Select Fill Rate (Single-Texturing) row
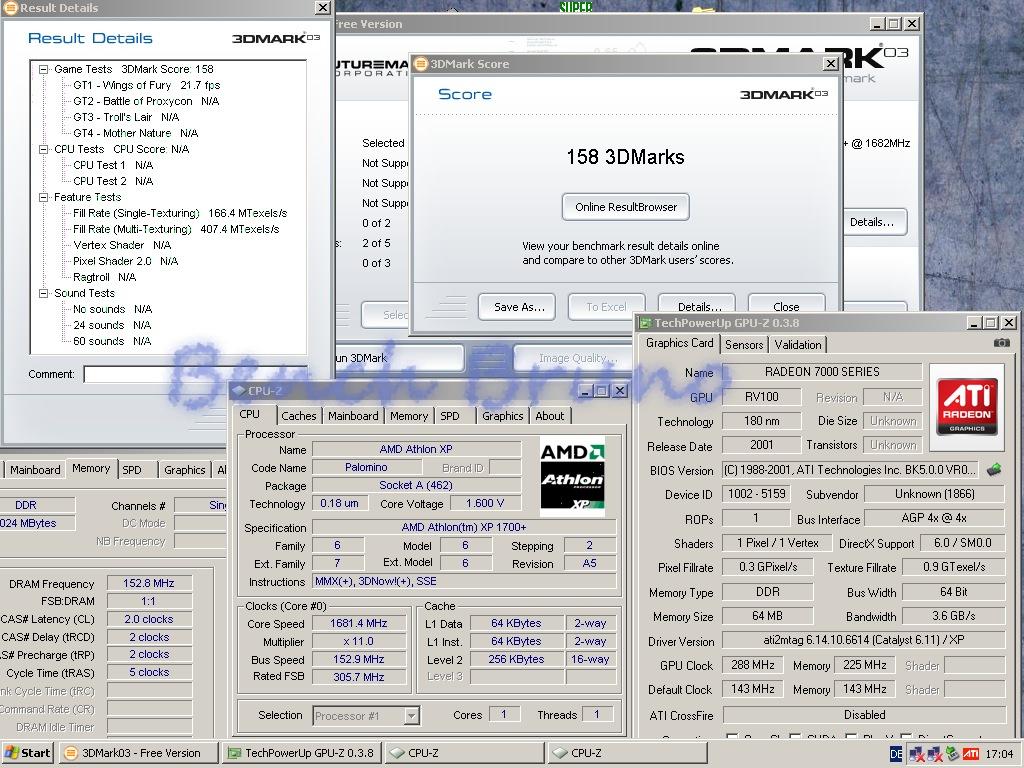Viewport: 1024px width, 768px height. pyautogui.click(x=180, y=214)
